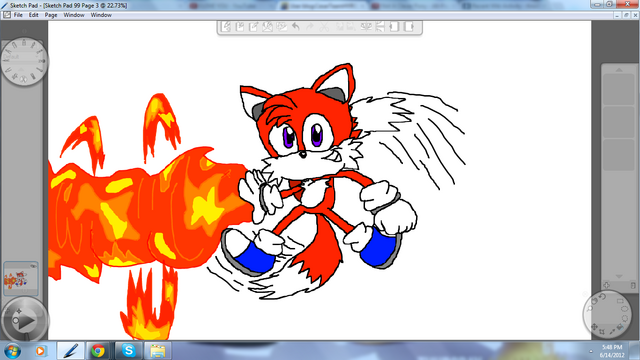The height and width of the screenshot is (360, 640).
Task: Select the rectangle selection tool on tool wheel
Action: (620, 301)
